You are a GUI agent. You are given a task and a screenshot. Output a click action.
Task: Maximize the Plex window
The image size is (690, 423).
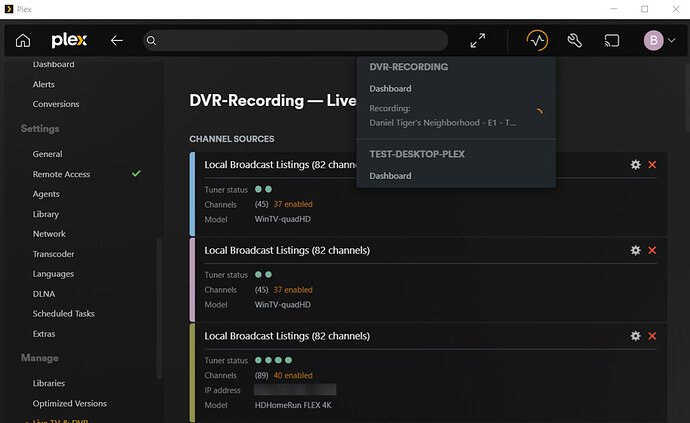click(645, 9)
